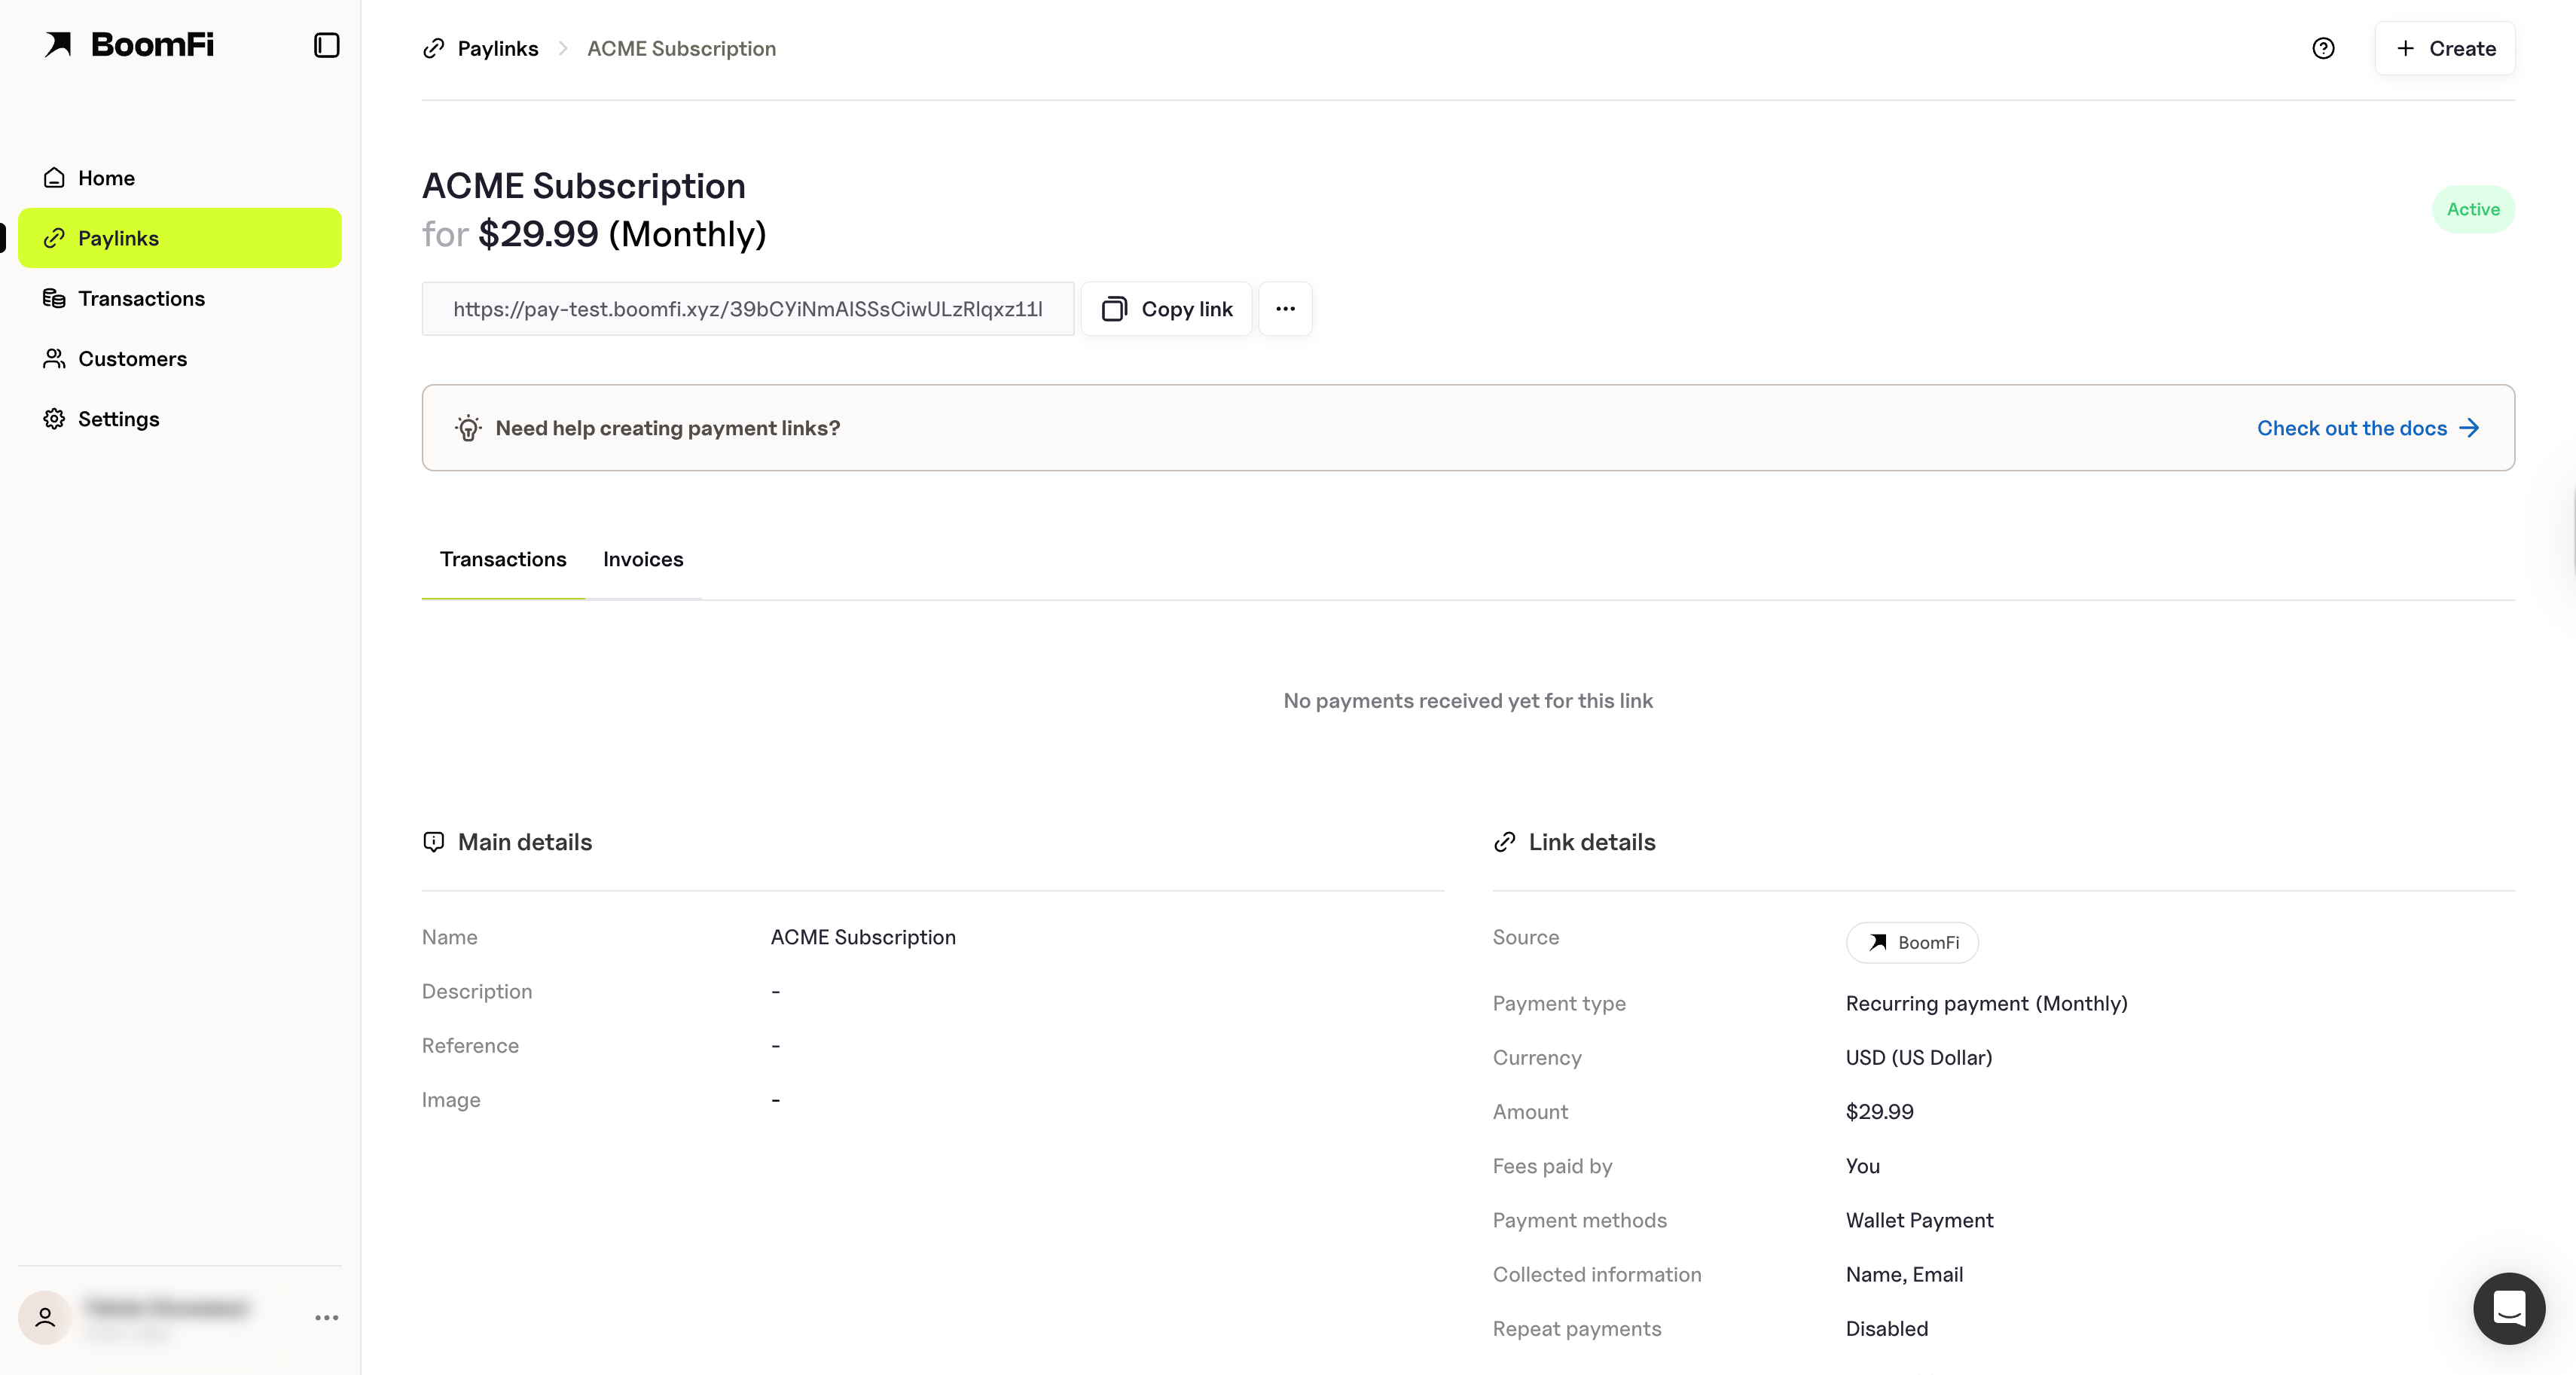Image resolution: width=2576 pixels, height=1375 pixels.
Task: Click the BoomFi source badge
Action: [x=1911, y=942]
